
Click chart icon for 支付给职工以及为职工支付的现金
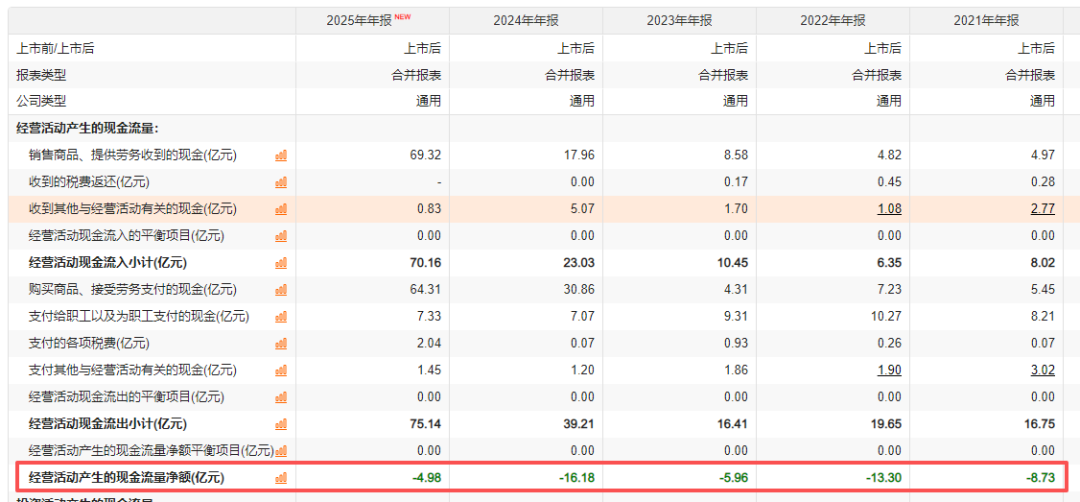coord(281,317)
